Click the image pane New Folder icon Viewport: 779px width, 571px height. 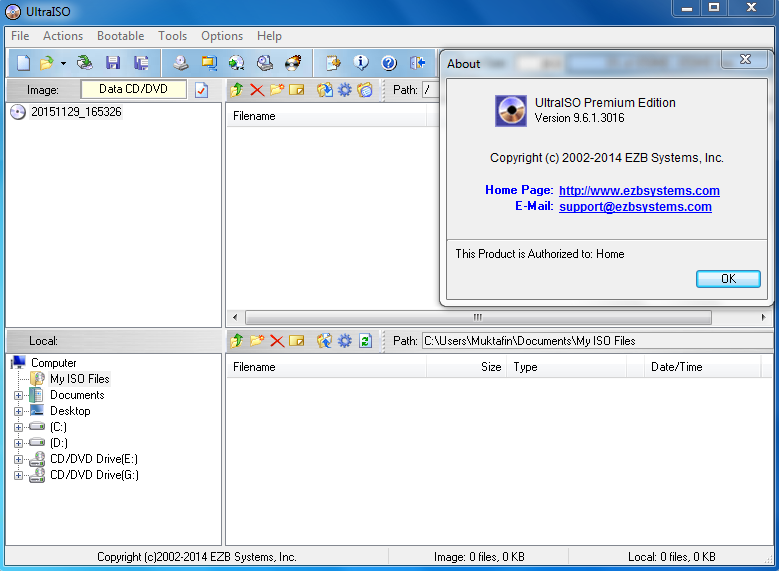point(277,90)
